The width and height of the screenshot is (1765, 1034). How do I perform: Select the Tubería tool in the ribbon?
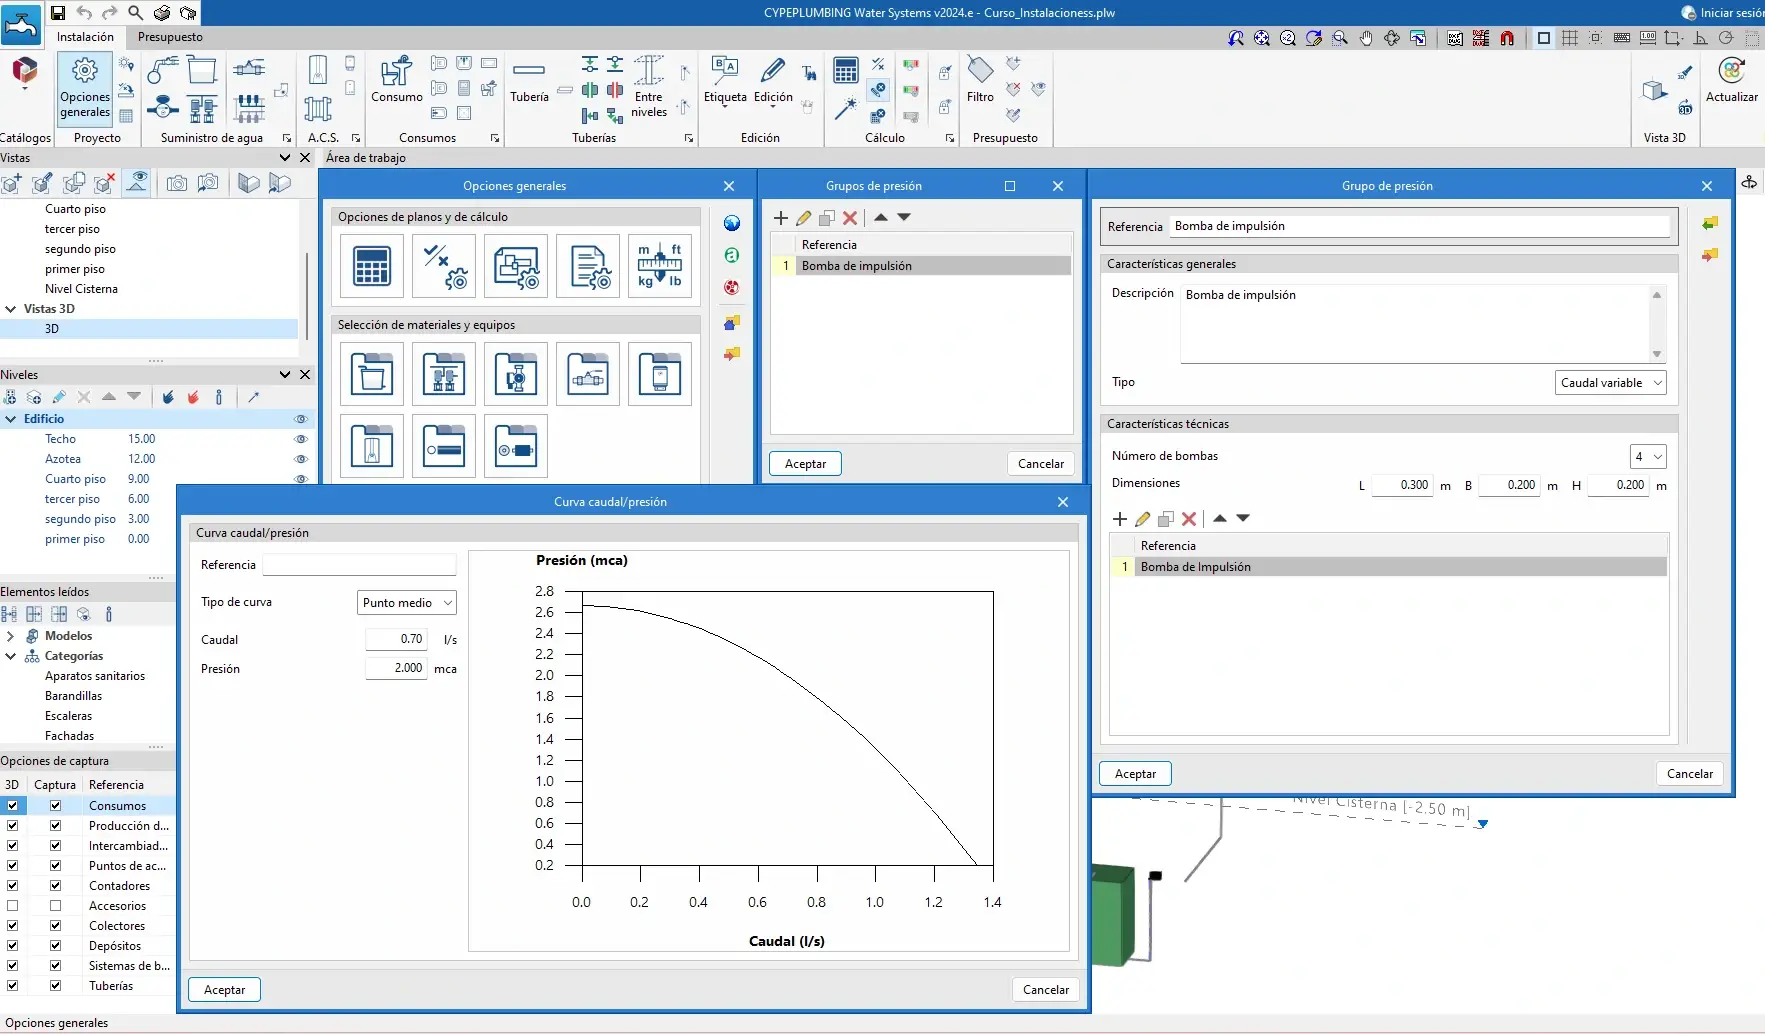[529, 80]
